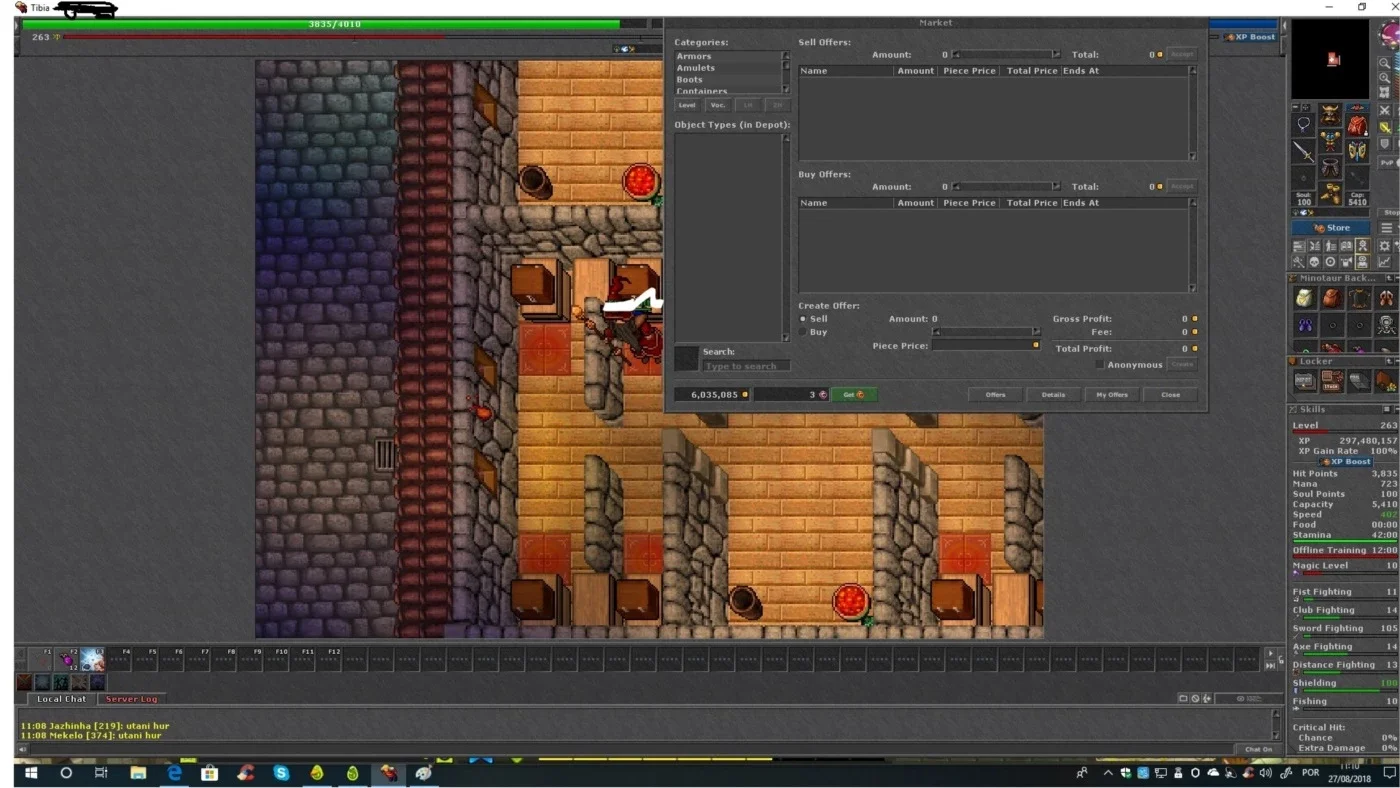Click the green Get coins button
The width and height of the screenshot is (1400, 788).
point(854,395)
